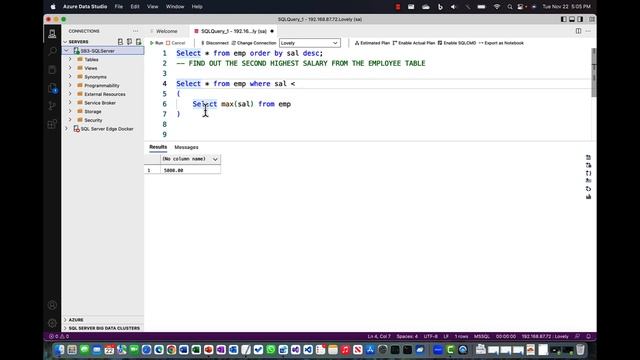Click UTF-8 encoding in status bar
The image size is (640, 360).
point(430,336)
